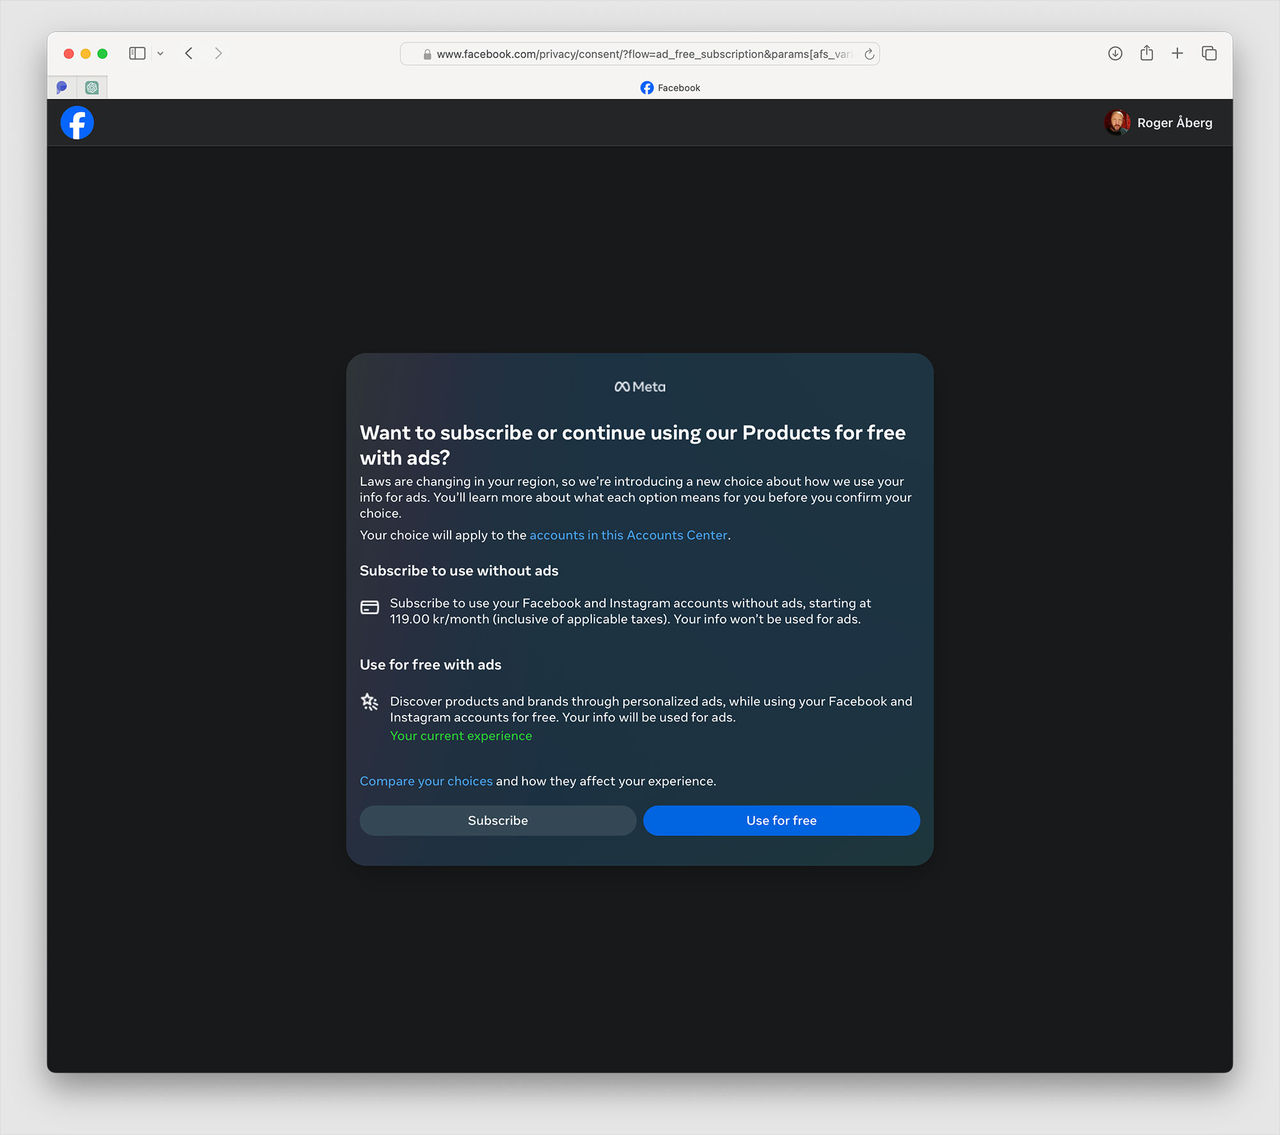Go back to the previous page

pyautogui.click(x=189, y=53)
